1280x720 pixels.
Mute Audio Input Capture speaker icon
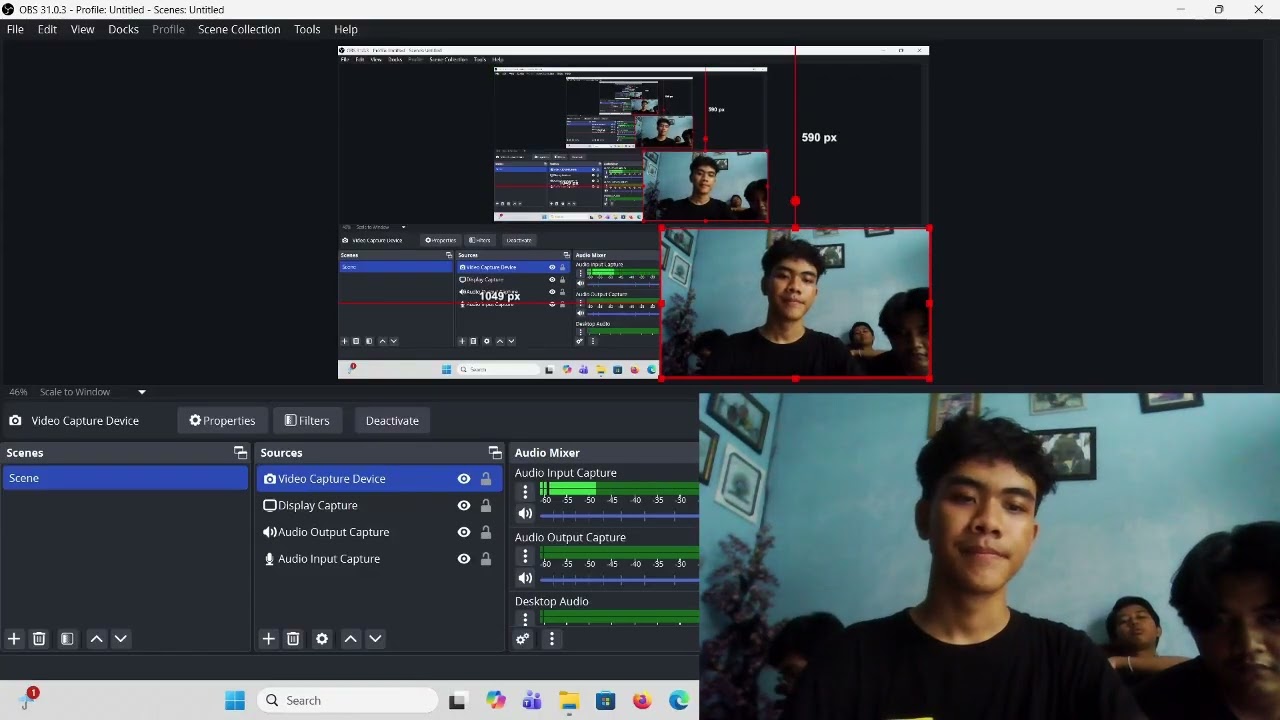tap(525, 514)
